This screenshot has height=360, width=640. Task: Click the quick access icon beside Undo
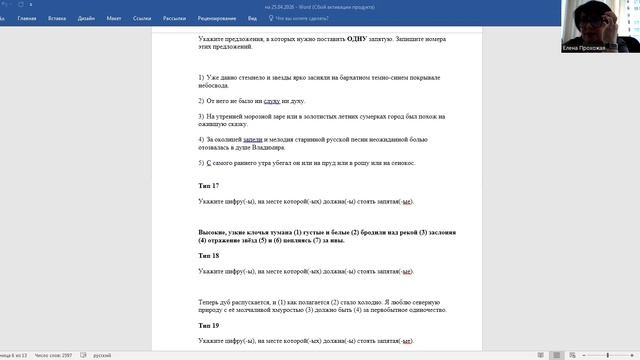pos(21,4)
